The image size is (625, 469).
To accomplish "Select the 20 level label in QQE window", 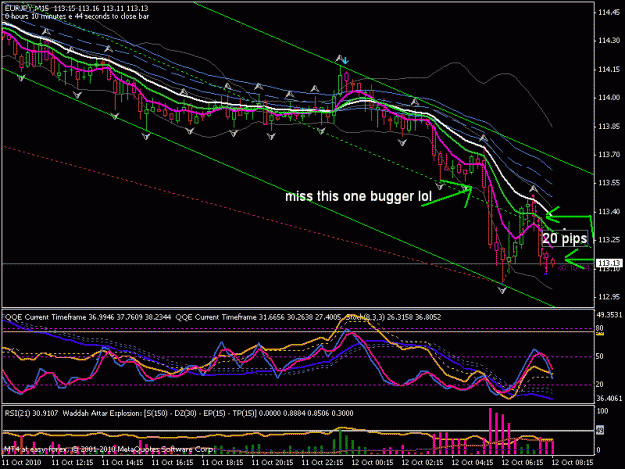I will 599,385.
